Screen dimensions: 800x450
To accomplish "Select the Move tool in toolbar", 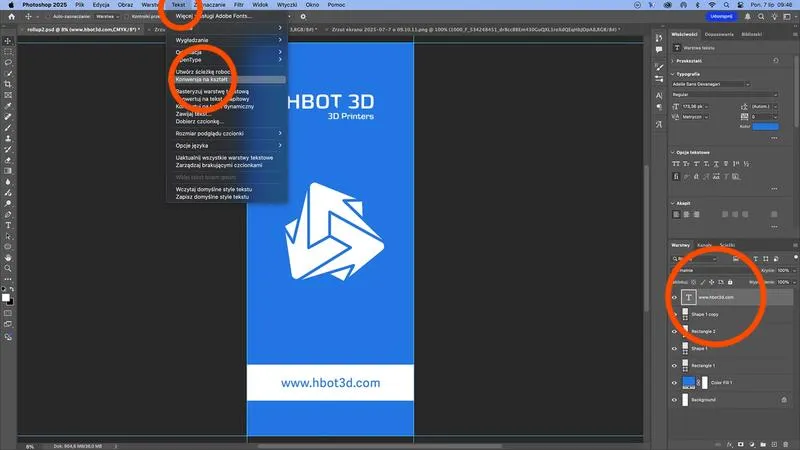I will tap(8, 41).
